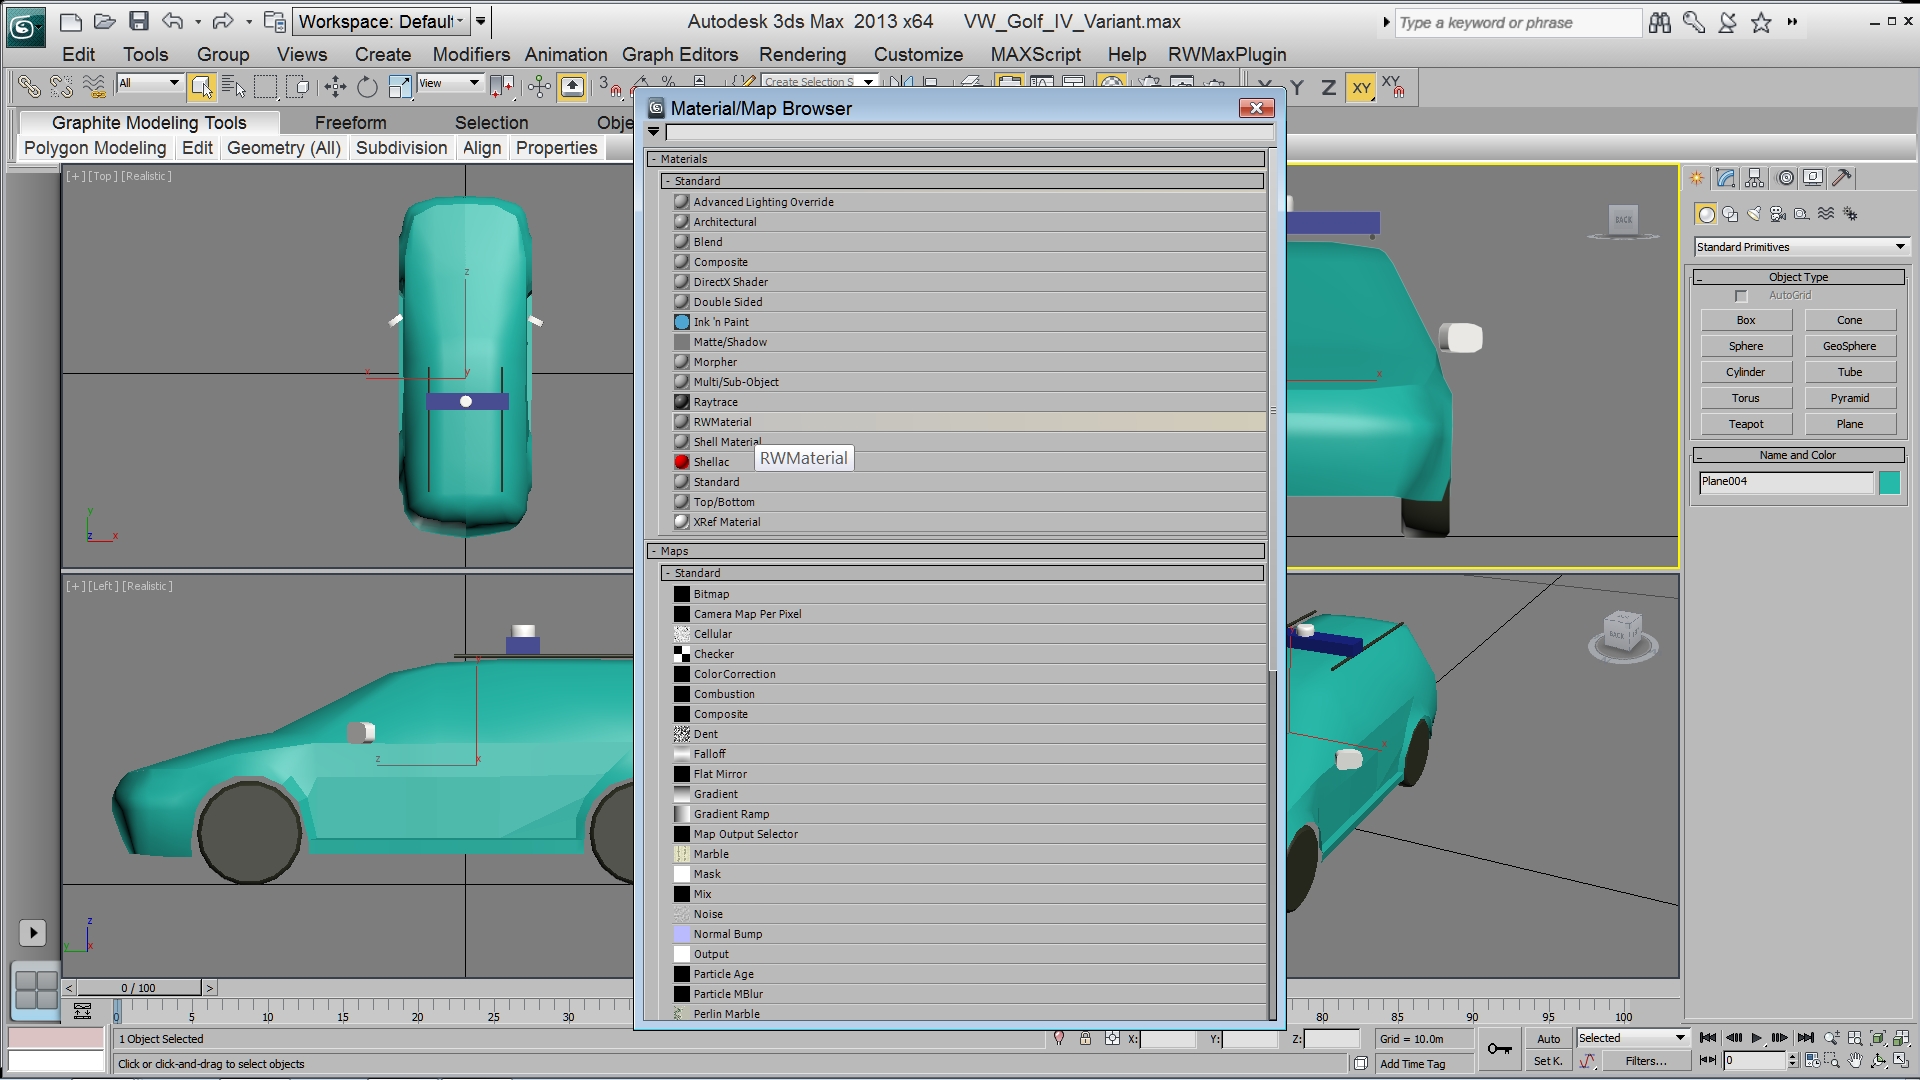Select the Select and Move tool
1920x1080 pixels.
click(x=335, y=88)
